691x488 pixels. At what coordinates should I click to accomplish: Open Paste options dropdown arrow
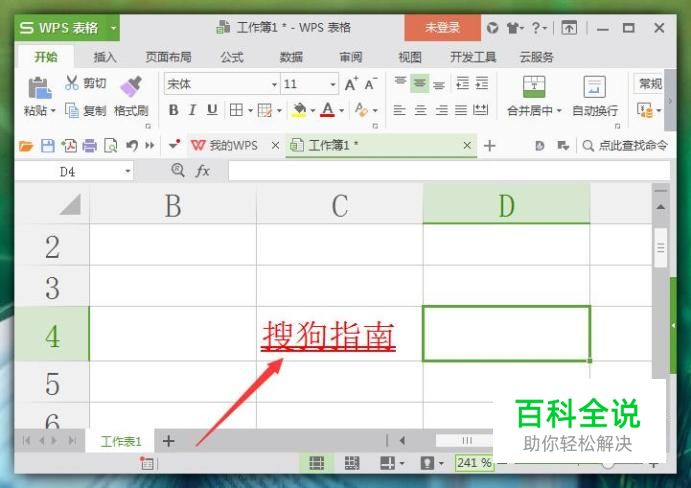(53, 110)
